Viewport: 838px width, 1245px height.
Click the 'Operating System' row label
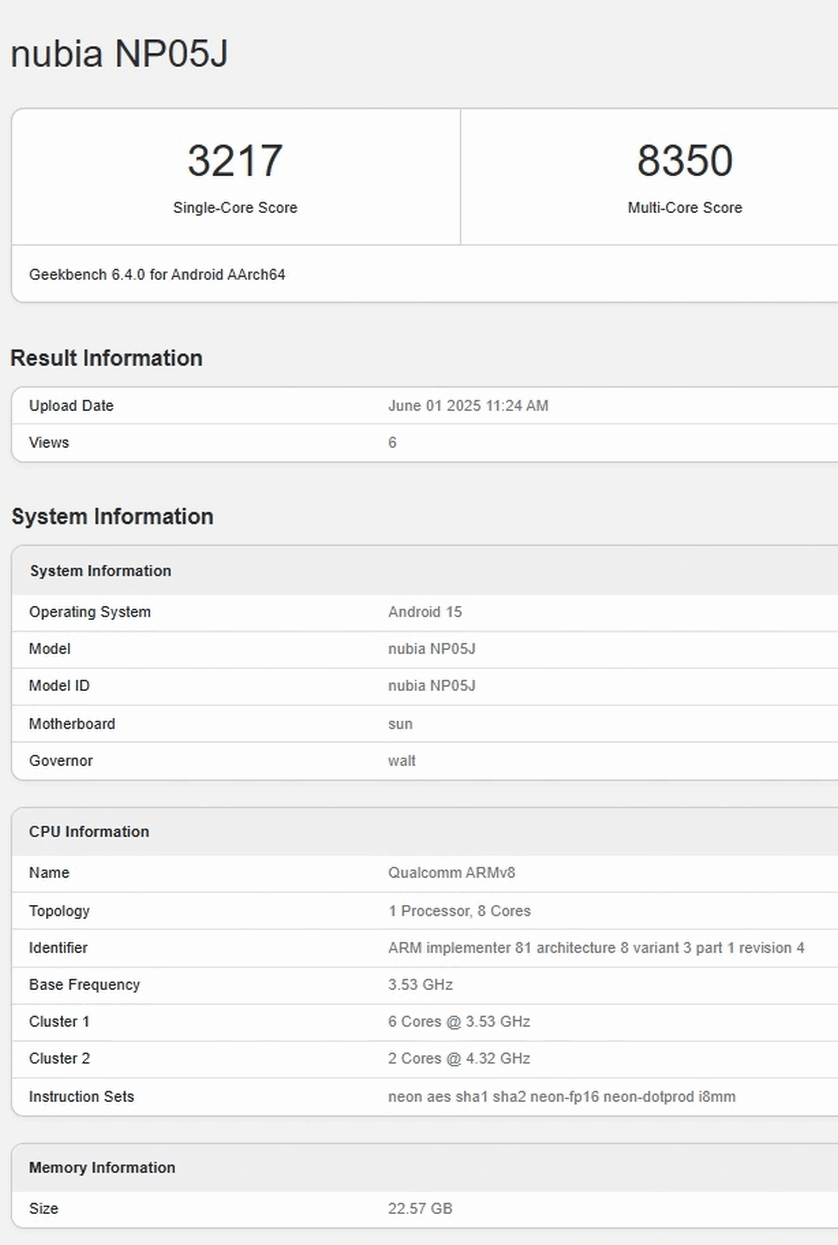(x=90, y=612)
